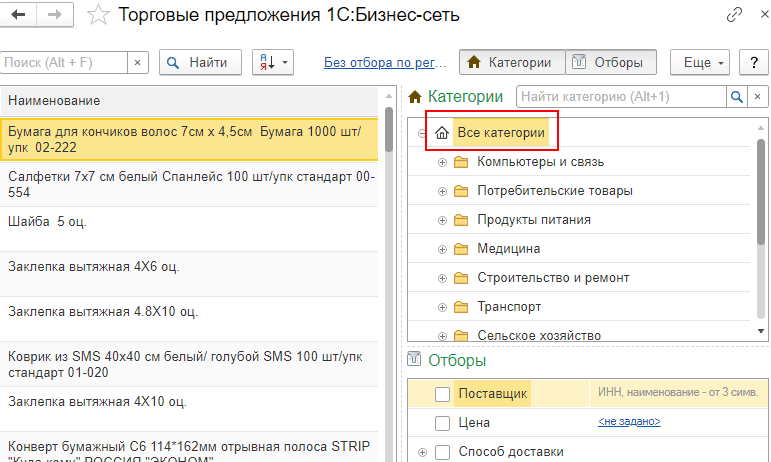Expand the Медицина category node

point(442,249)
